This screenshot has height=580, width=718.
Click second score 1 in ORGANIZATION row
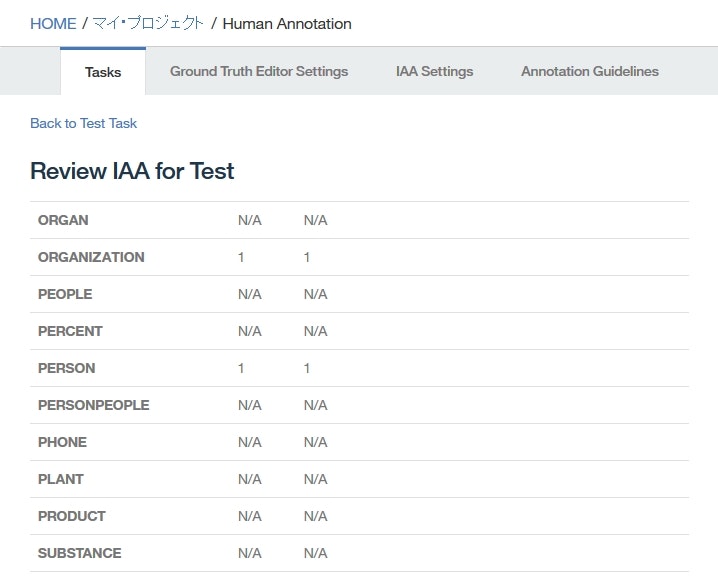click(x=307, y=257)
